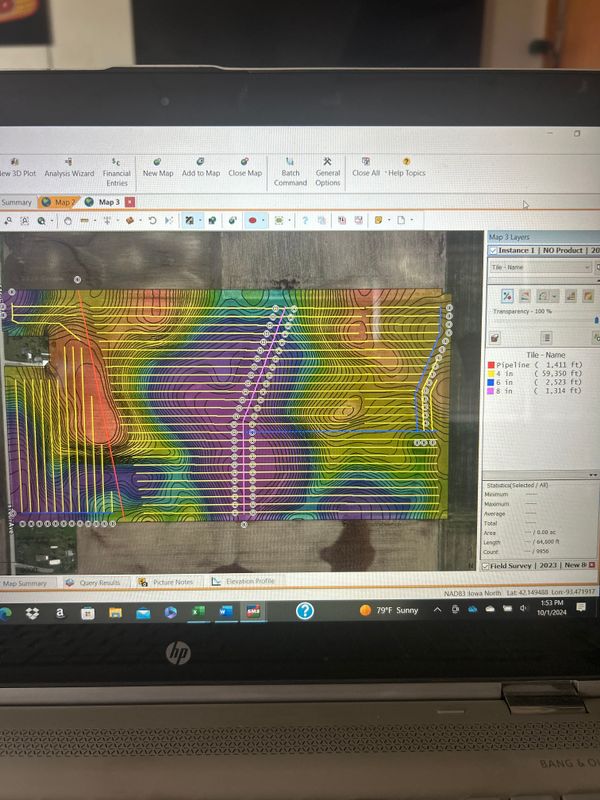Select the measure ruler tool

click(85, 220)
